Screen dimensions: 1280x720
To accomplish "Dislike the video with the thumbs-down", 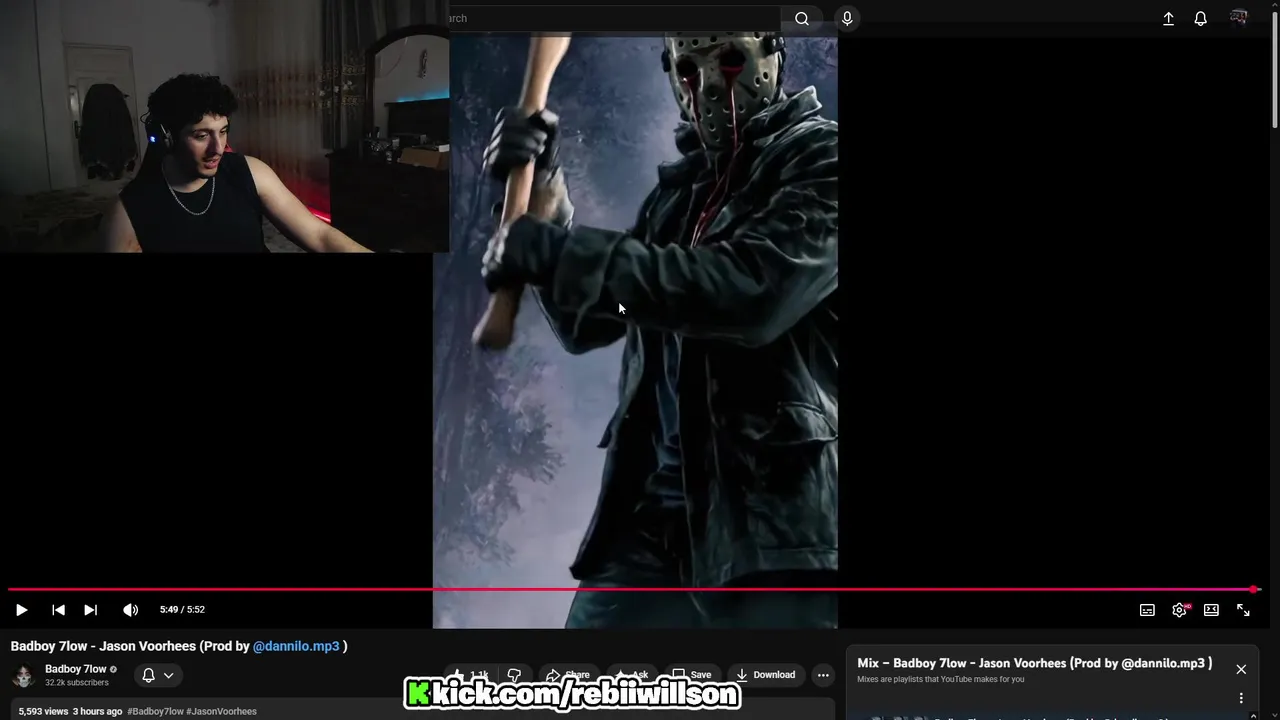I will (x=514, y=675).
